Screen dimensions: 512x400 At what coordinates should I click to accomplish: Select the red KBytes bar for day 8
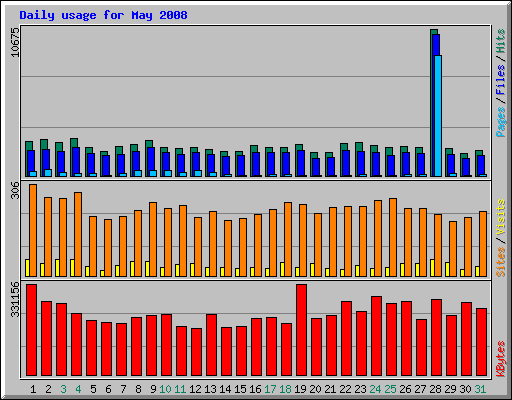pyautogui.click(x=136, y=347)
